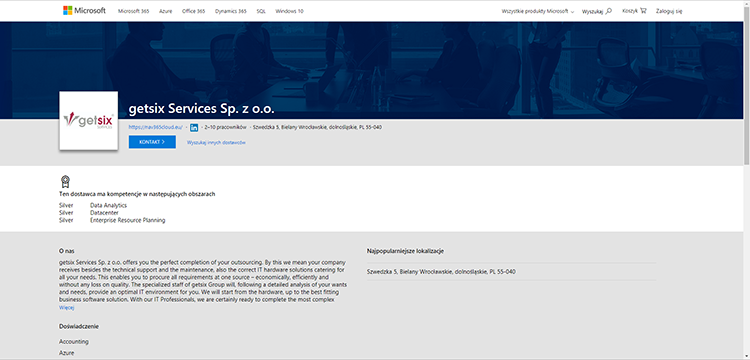Click Zaloguj się sign-in link

[669, 11]
